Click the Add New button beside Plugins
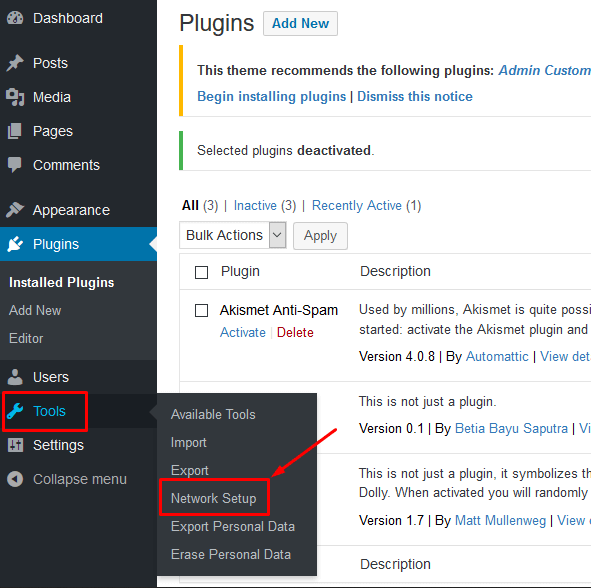This screenshot has width=591, height=588. coord(300,23)
